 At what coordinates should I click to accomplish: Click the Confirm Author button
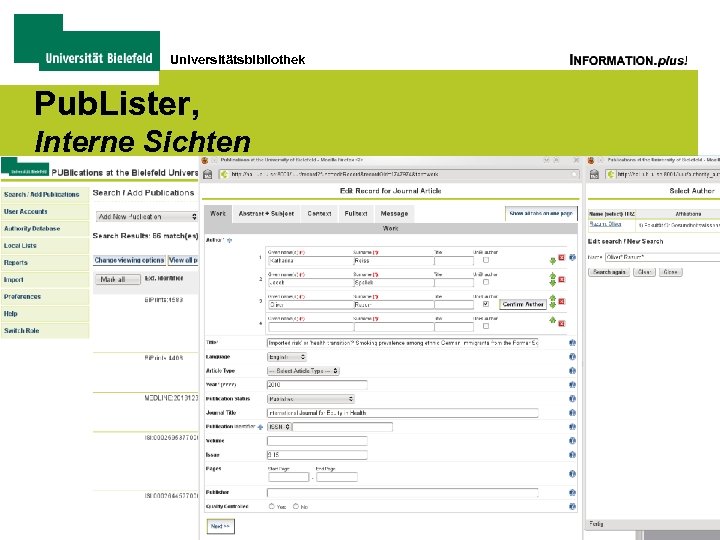tap(523, 304)
